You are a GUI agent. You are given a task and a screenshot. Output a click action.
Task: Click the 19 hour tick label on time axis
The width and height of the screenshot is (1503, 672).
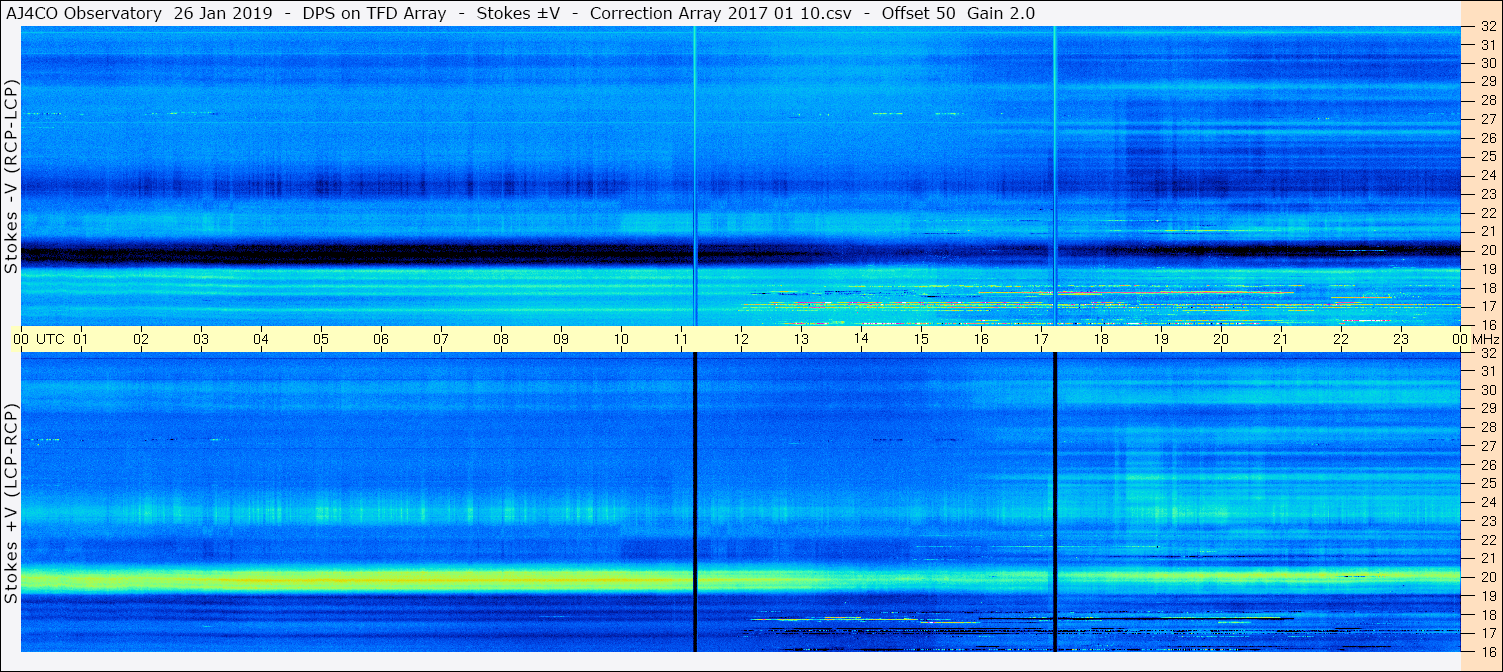(1161, 339)
